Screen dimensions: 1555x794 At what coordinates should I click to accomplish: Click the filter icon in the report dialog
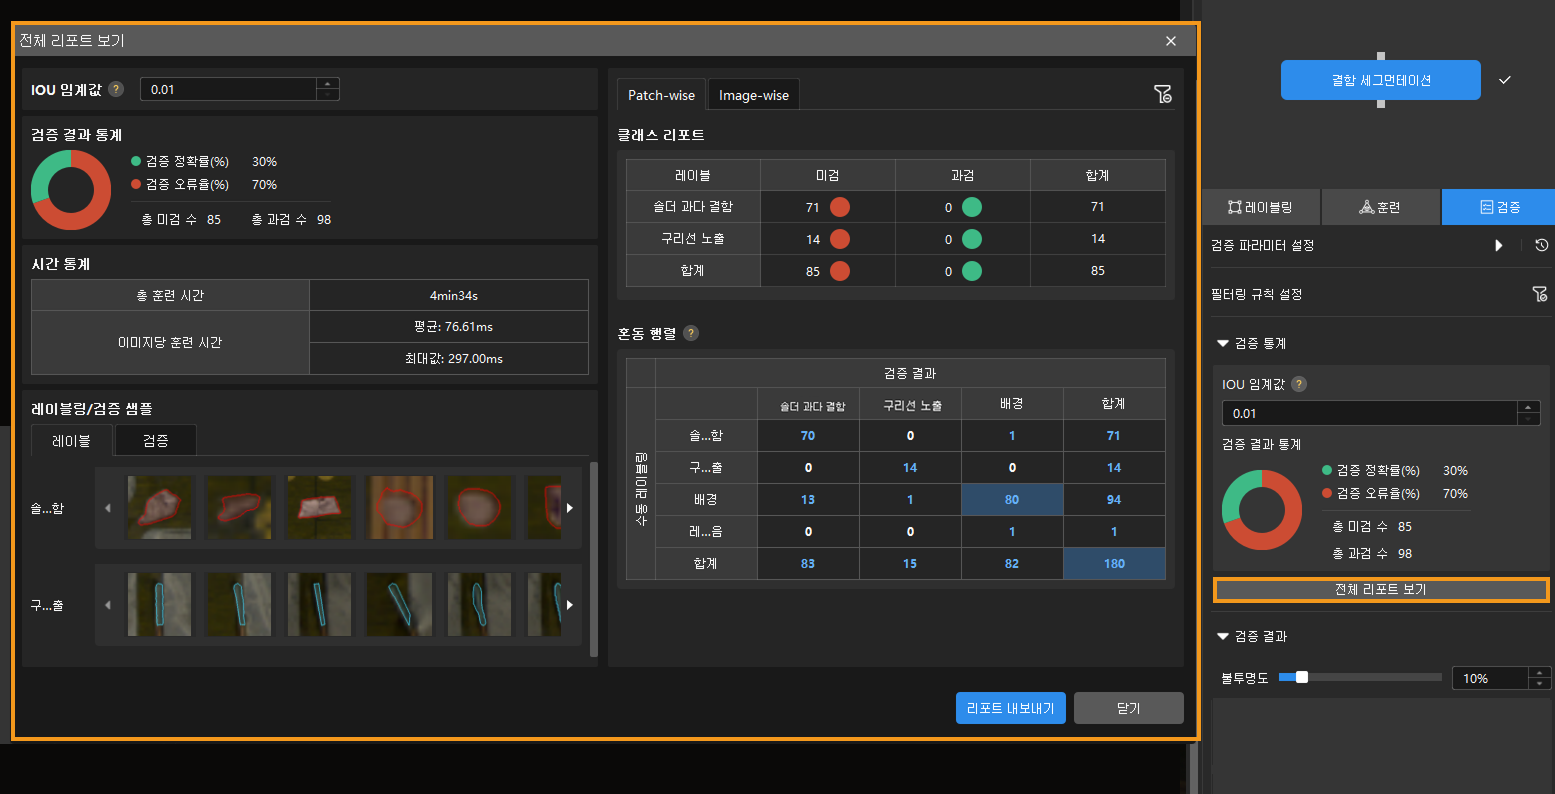1162,94
